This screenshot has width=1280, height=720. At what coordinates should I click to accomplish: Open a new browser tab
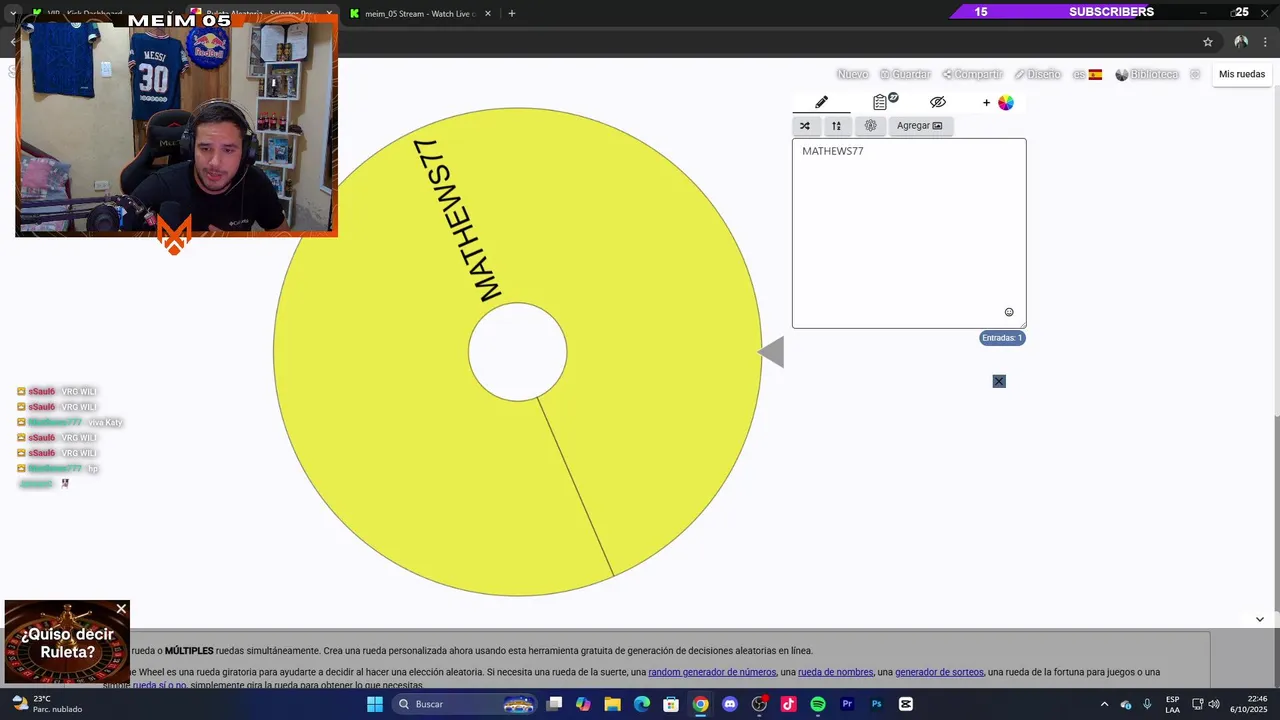pos(512,13)
